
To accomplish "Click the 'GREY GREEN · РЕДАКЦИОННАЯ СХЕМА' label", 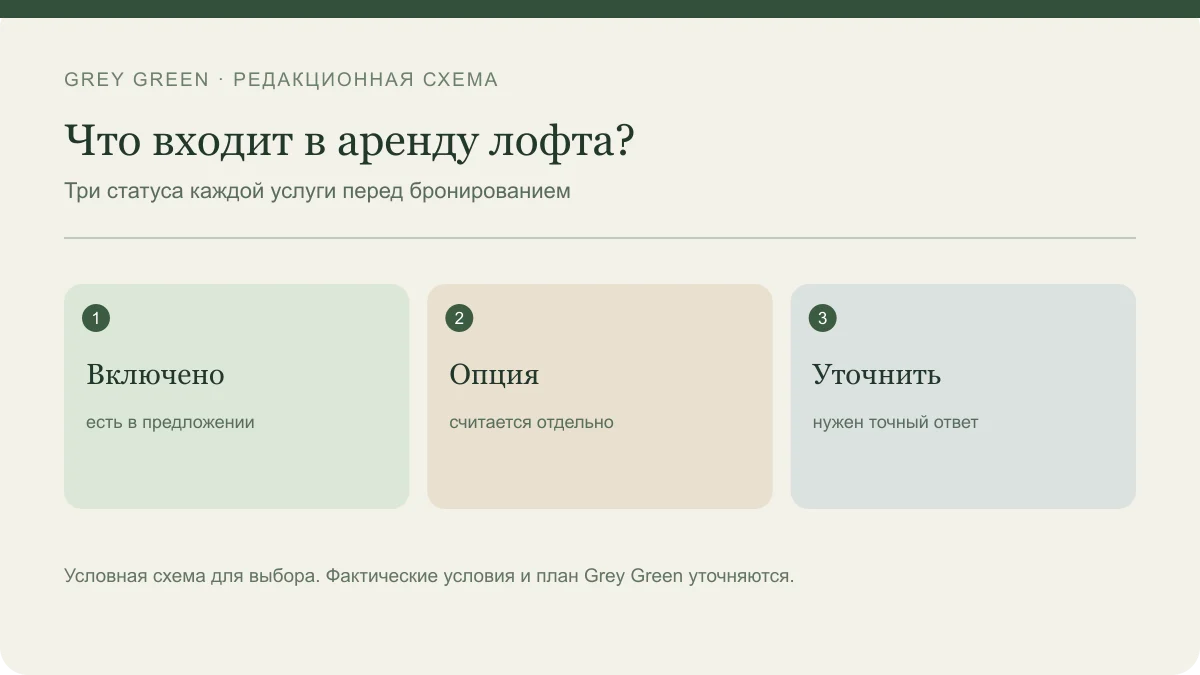I will tap(281, 79).
